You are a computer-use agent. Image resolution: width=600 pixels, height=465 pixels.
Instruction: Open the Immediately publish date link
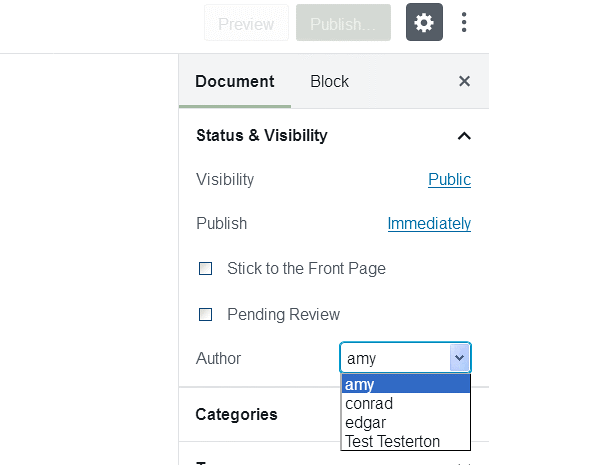click(429, 224)
